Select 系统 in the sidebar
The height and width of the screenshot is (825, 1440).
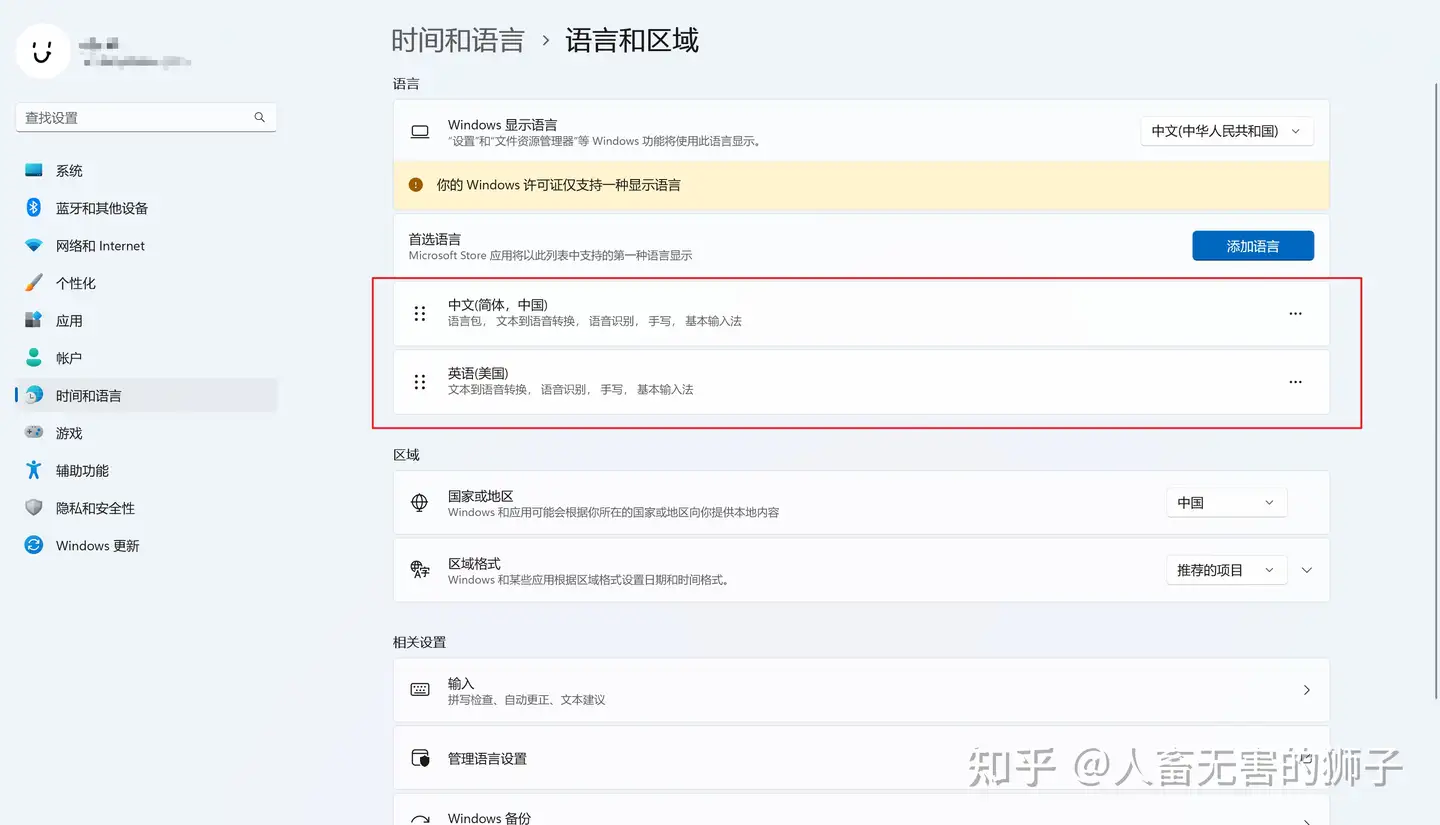pyautogui.click(x=146, y=170)
